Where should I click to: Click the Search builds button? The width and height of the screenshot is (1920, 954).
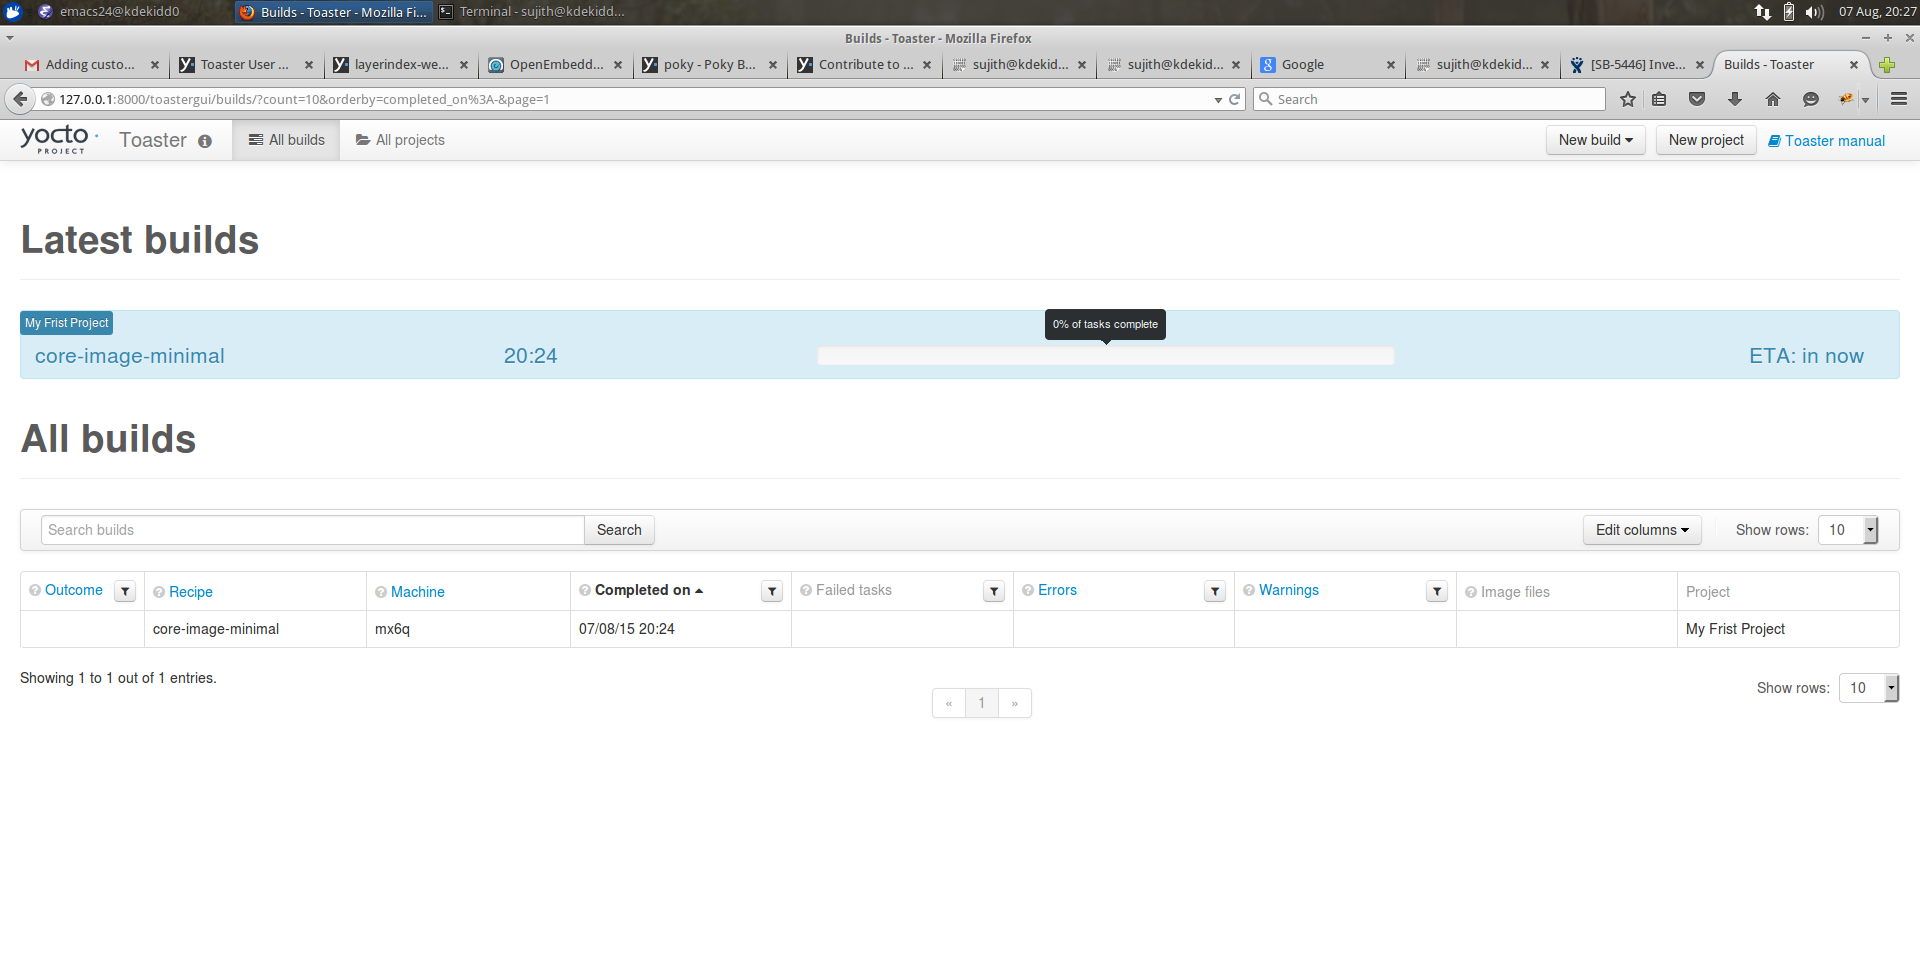[619, 530]
